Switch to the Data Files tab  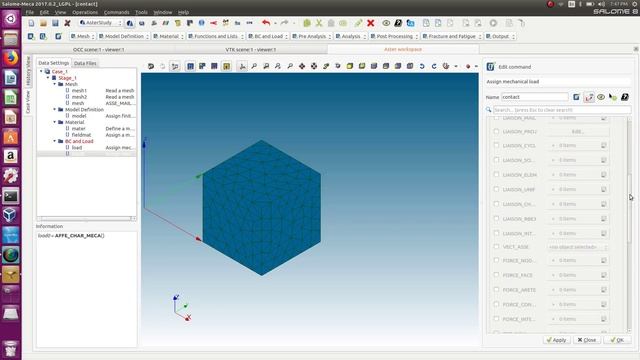coord(85,63)
